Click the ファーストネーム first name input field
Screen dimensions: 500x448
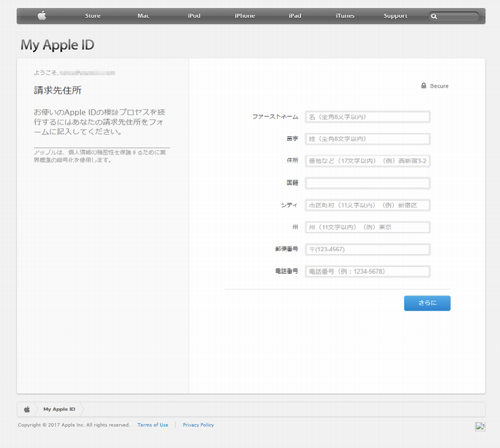tap(368, 117)
